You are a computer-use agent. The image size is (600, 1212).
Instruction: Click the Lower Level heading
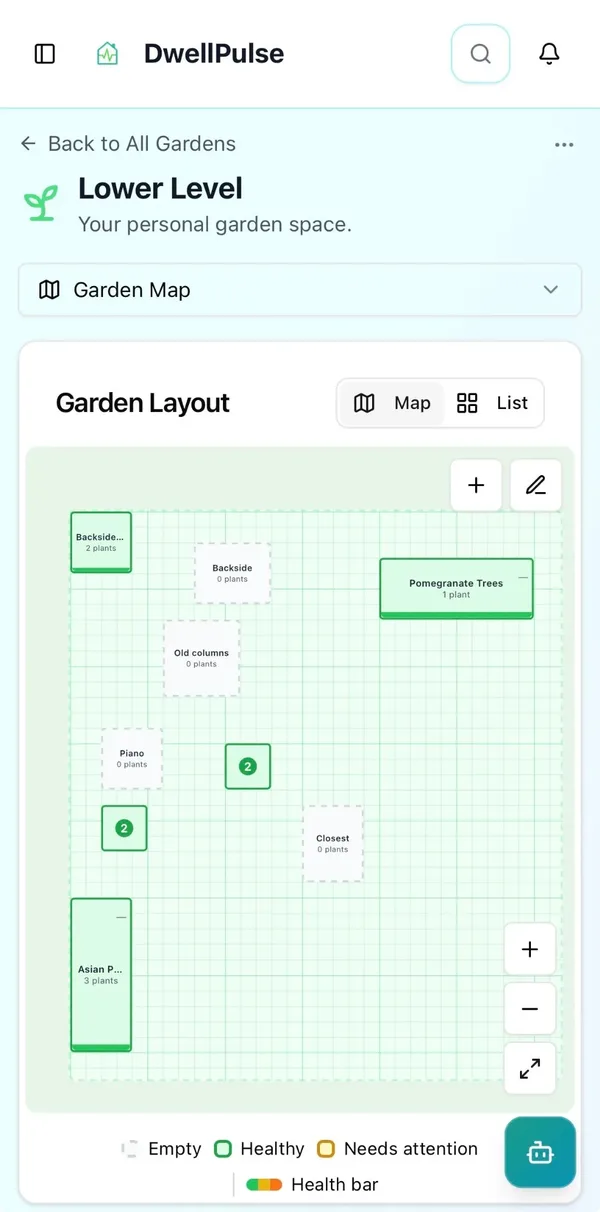[161, 189]
